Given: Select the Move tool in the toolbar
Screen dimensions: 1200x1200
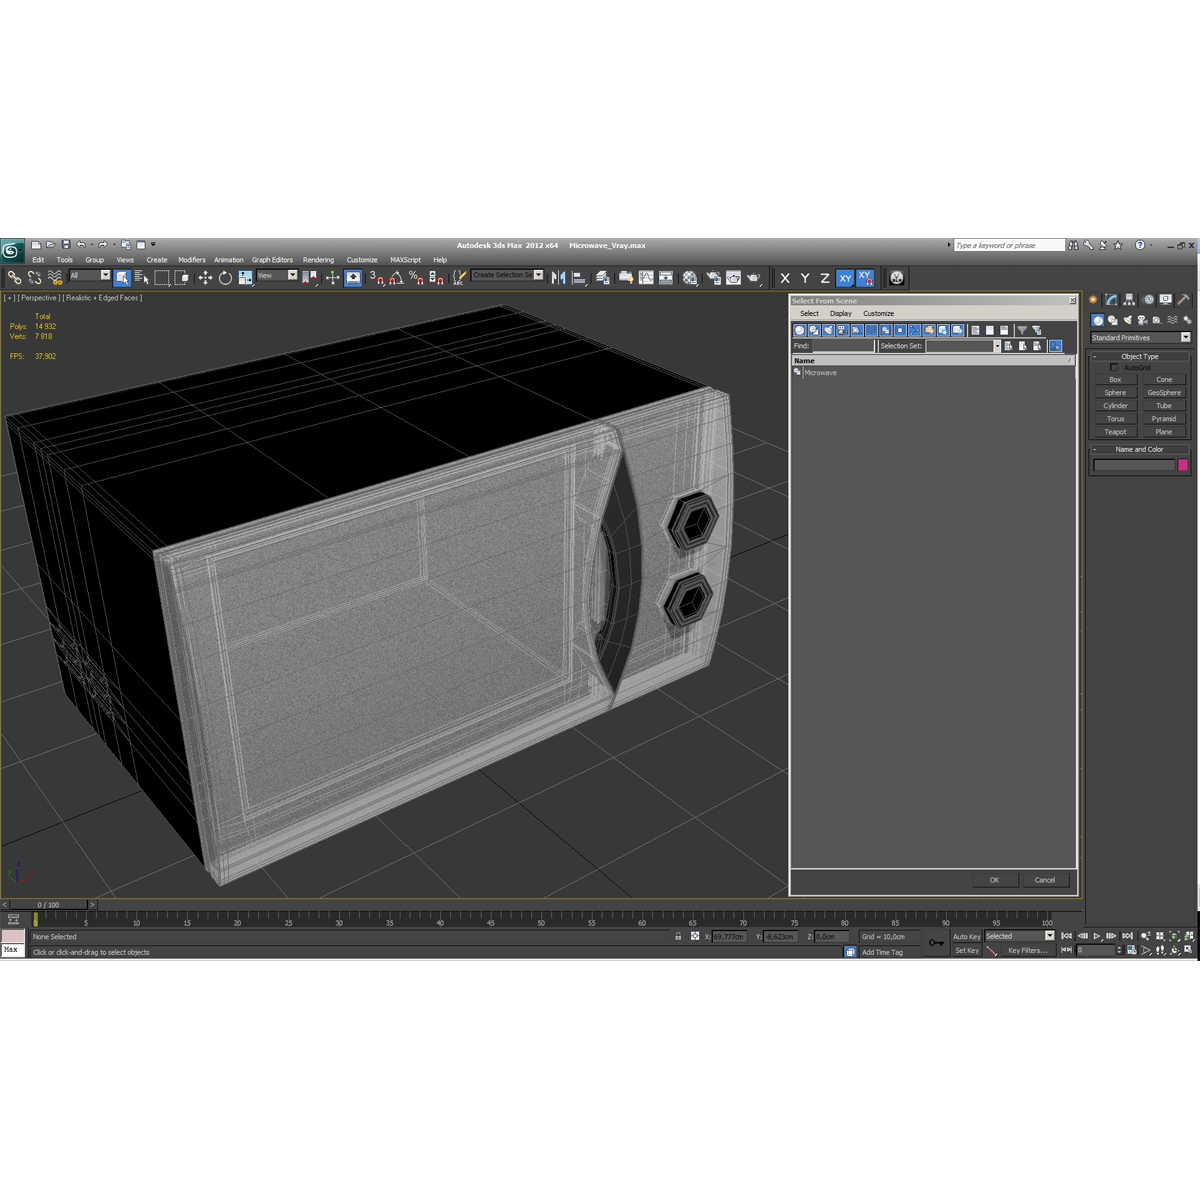Looking at the screenshot, I should (x=205, y=277).
